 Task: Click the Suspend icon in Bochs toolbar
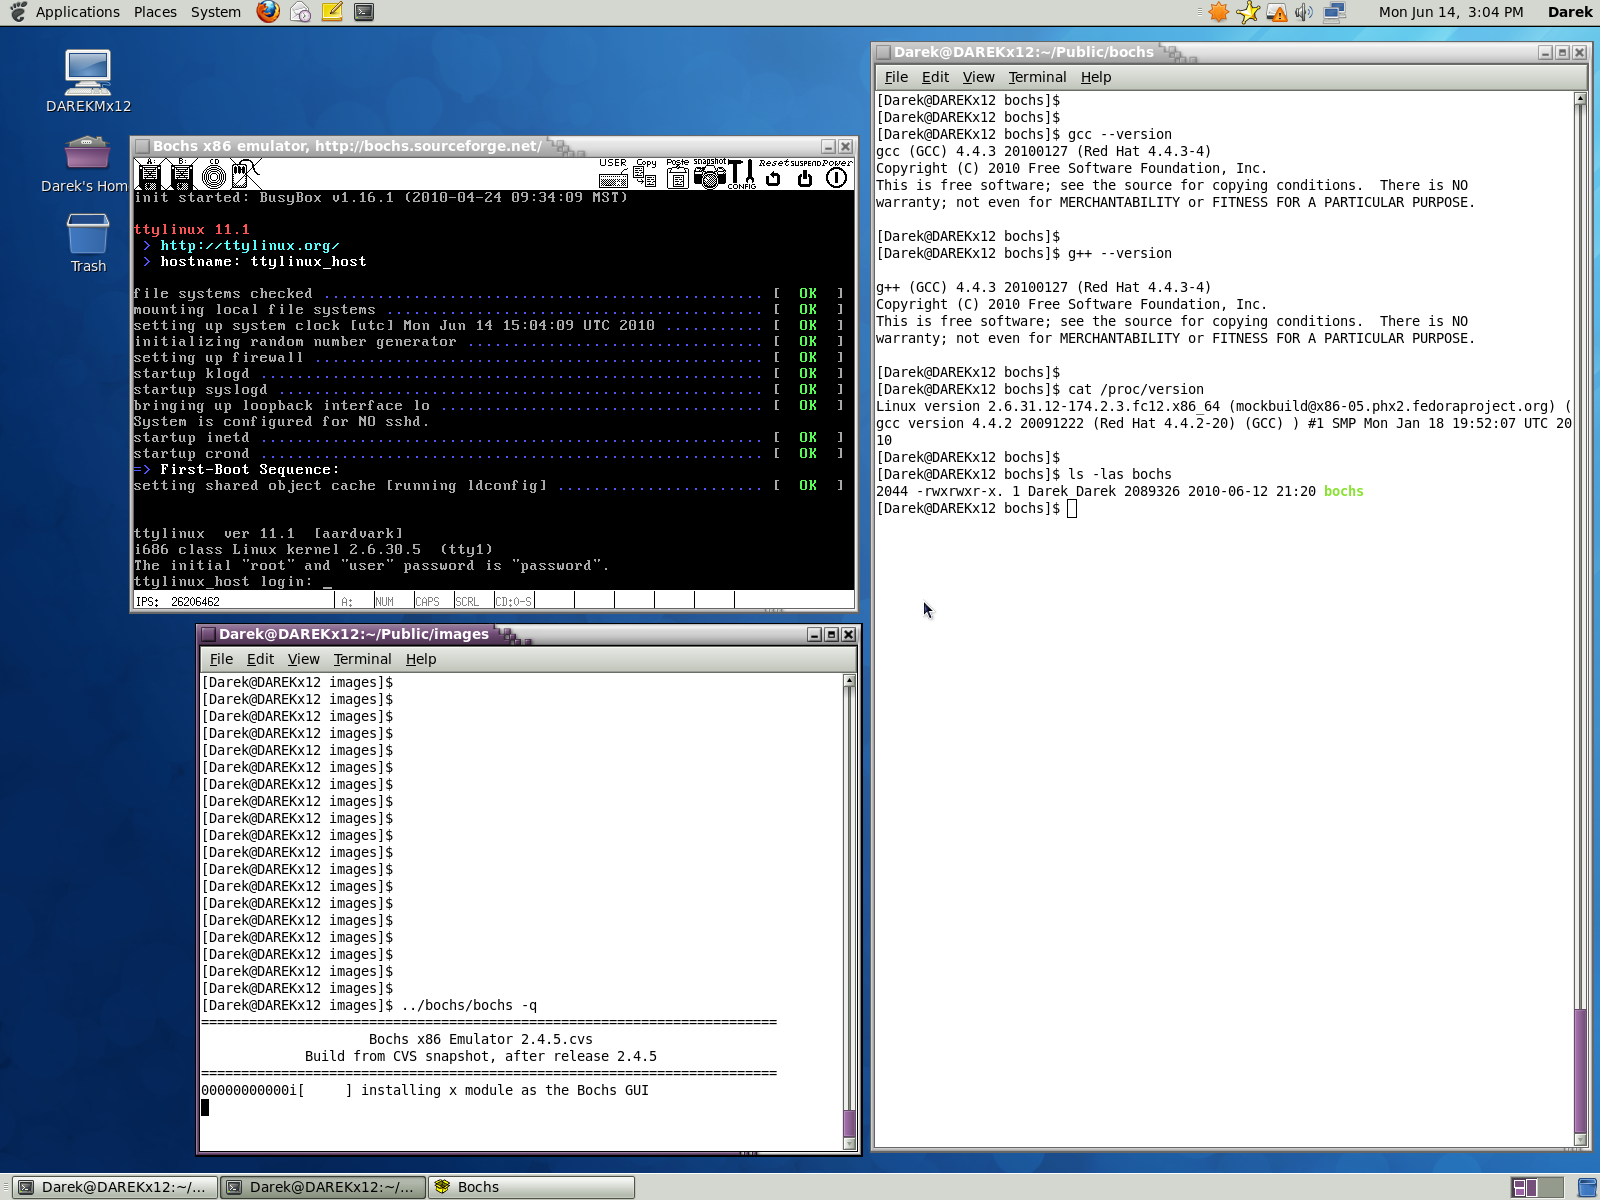[805, 174]
